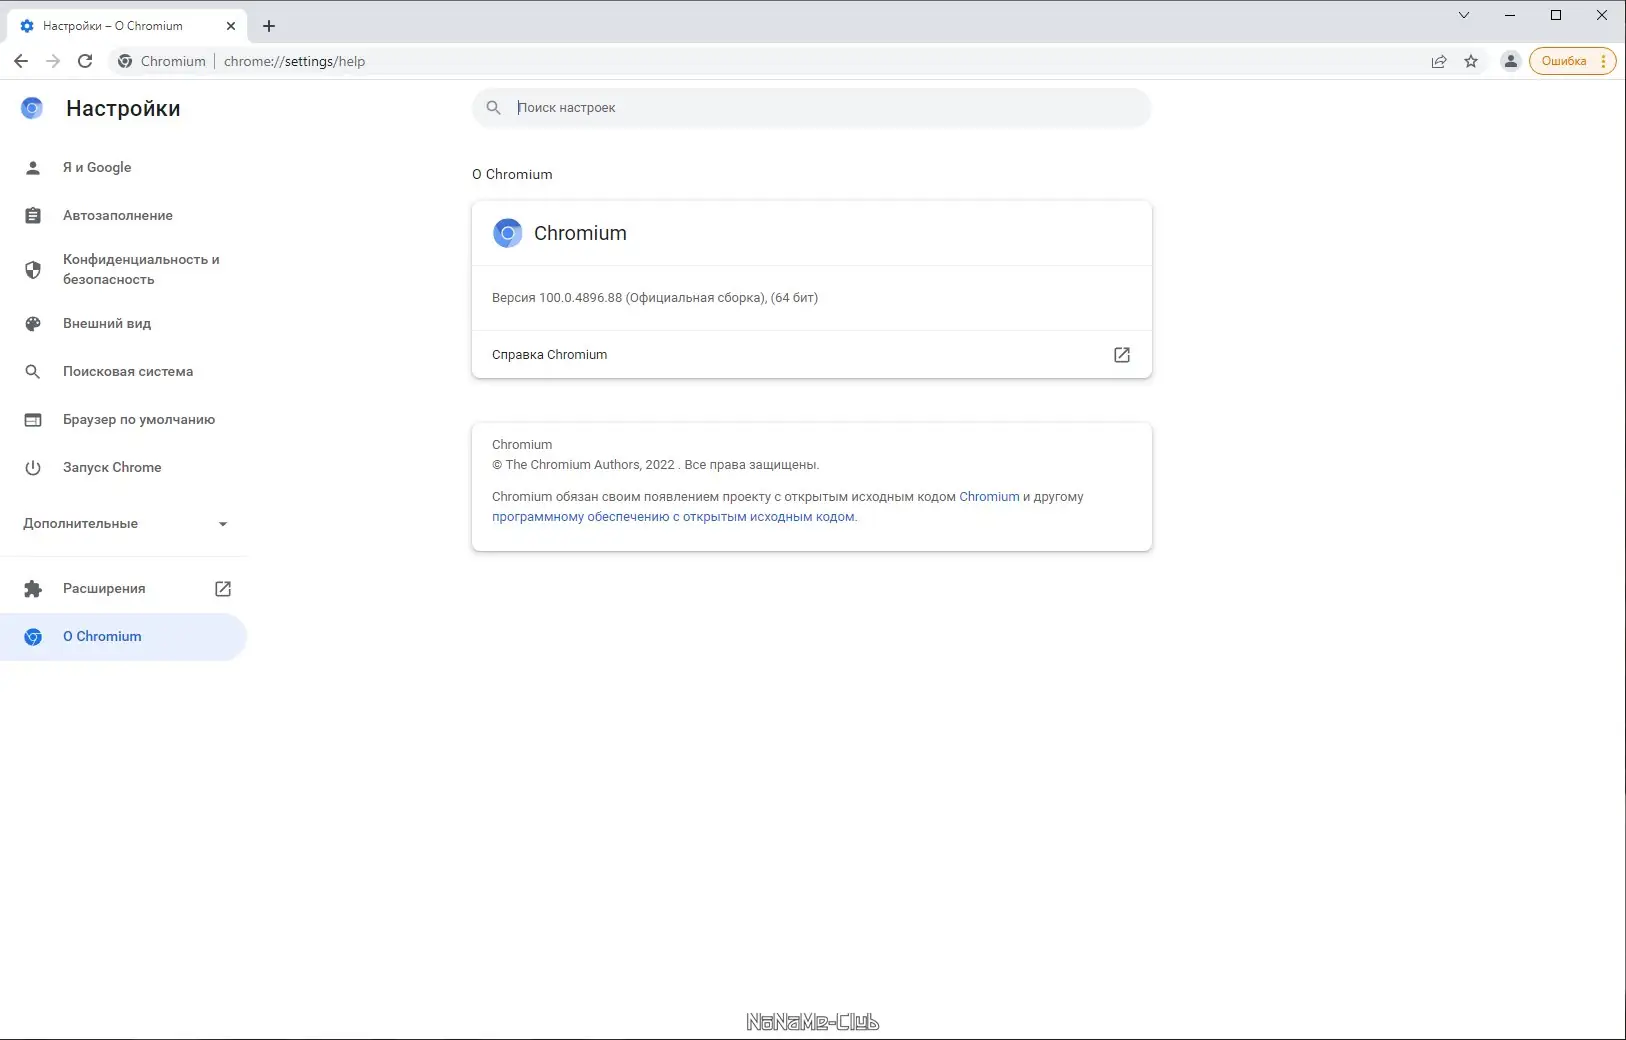Screen dimensions: 1626x1040
Task: Click the Ошибка error button
Action: pos(1572,61)
